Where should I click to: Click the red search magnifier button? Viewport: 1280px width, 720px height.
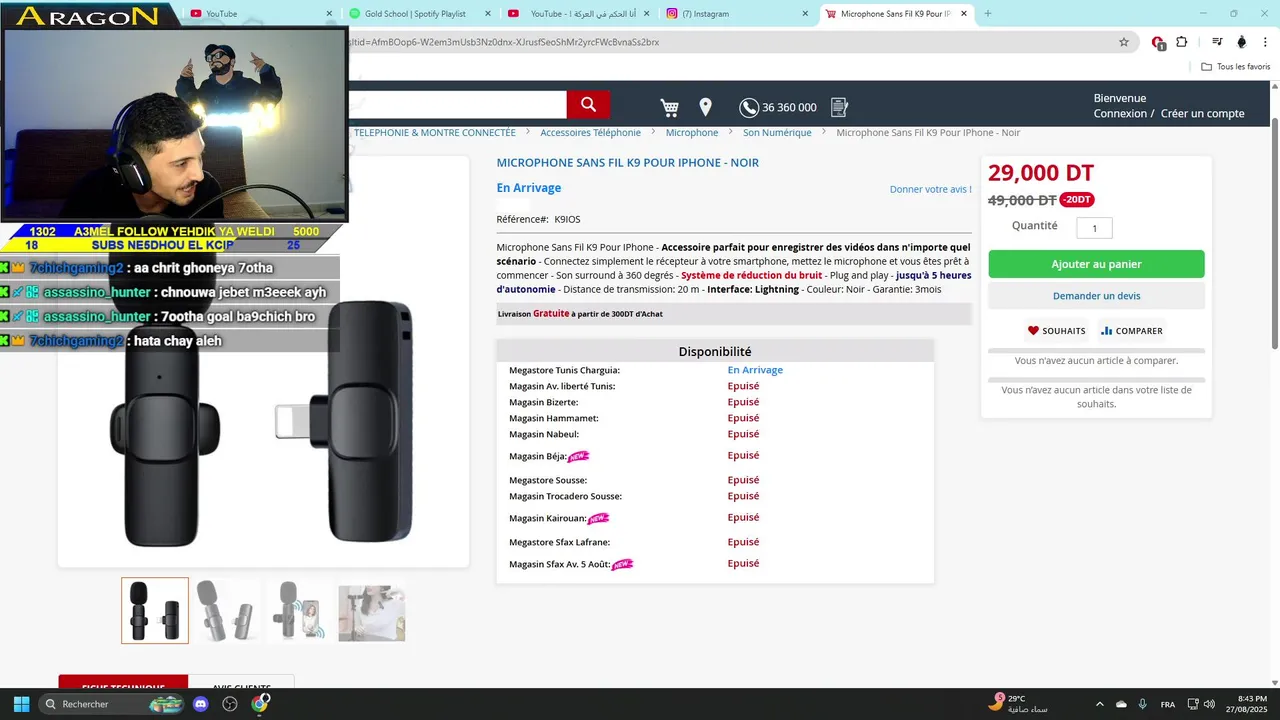click(x=588, y=105)
